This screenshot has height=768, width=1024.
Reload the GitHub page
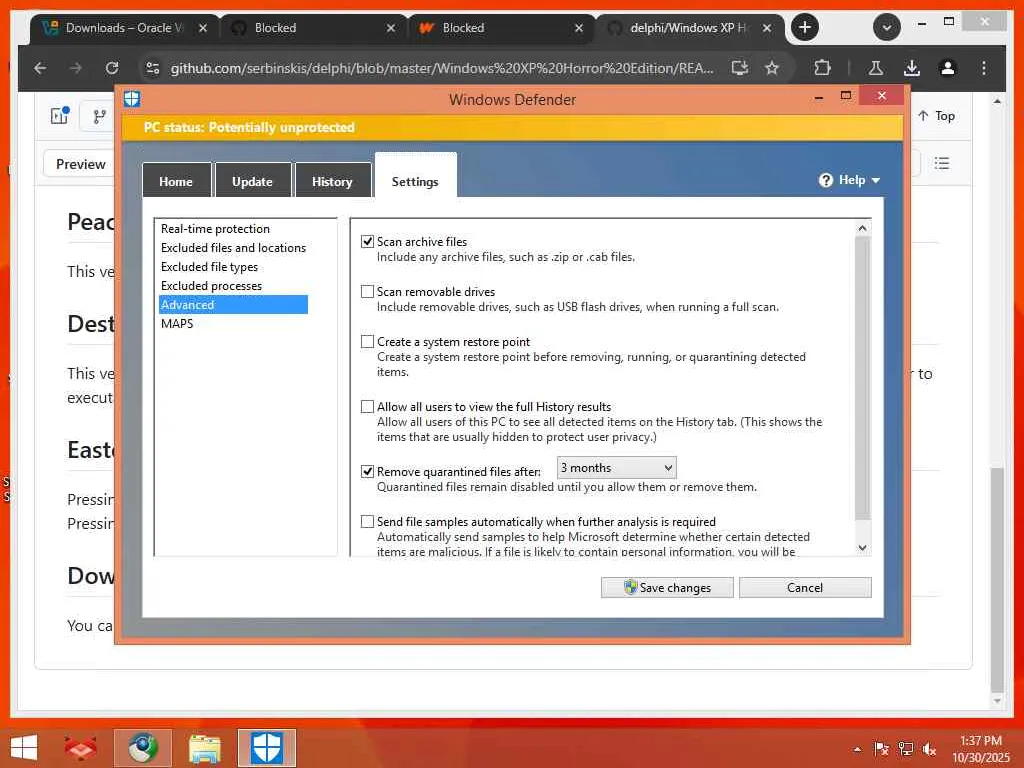click(112, 68)
